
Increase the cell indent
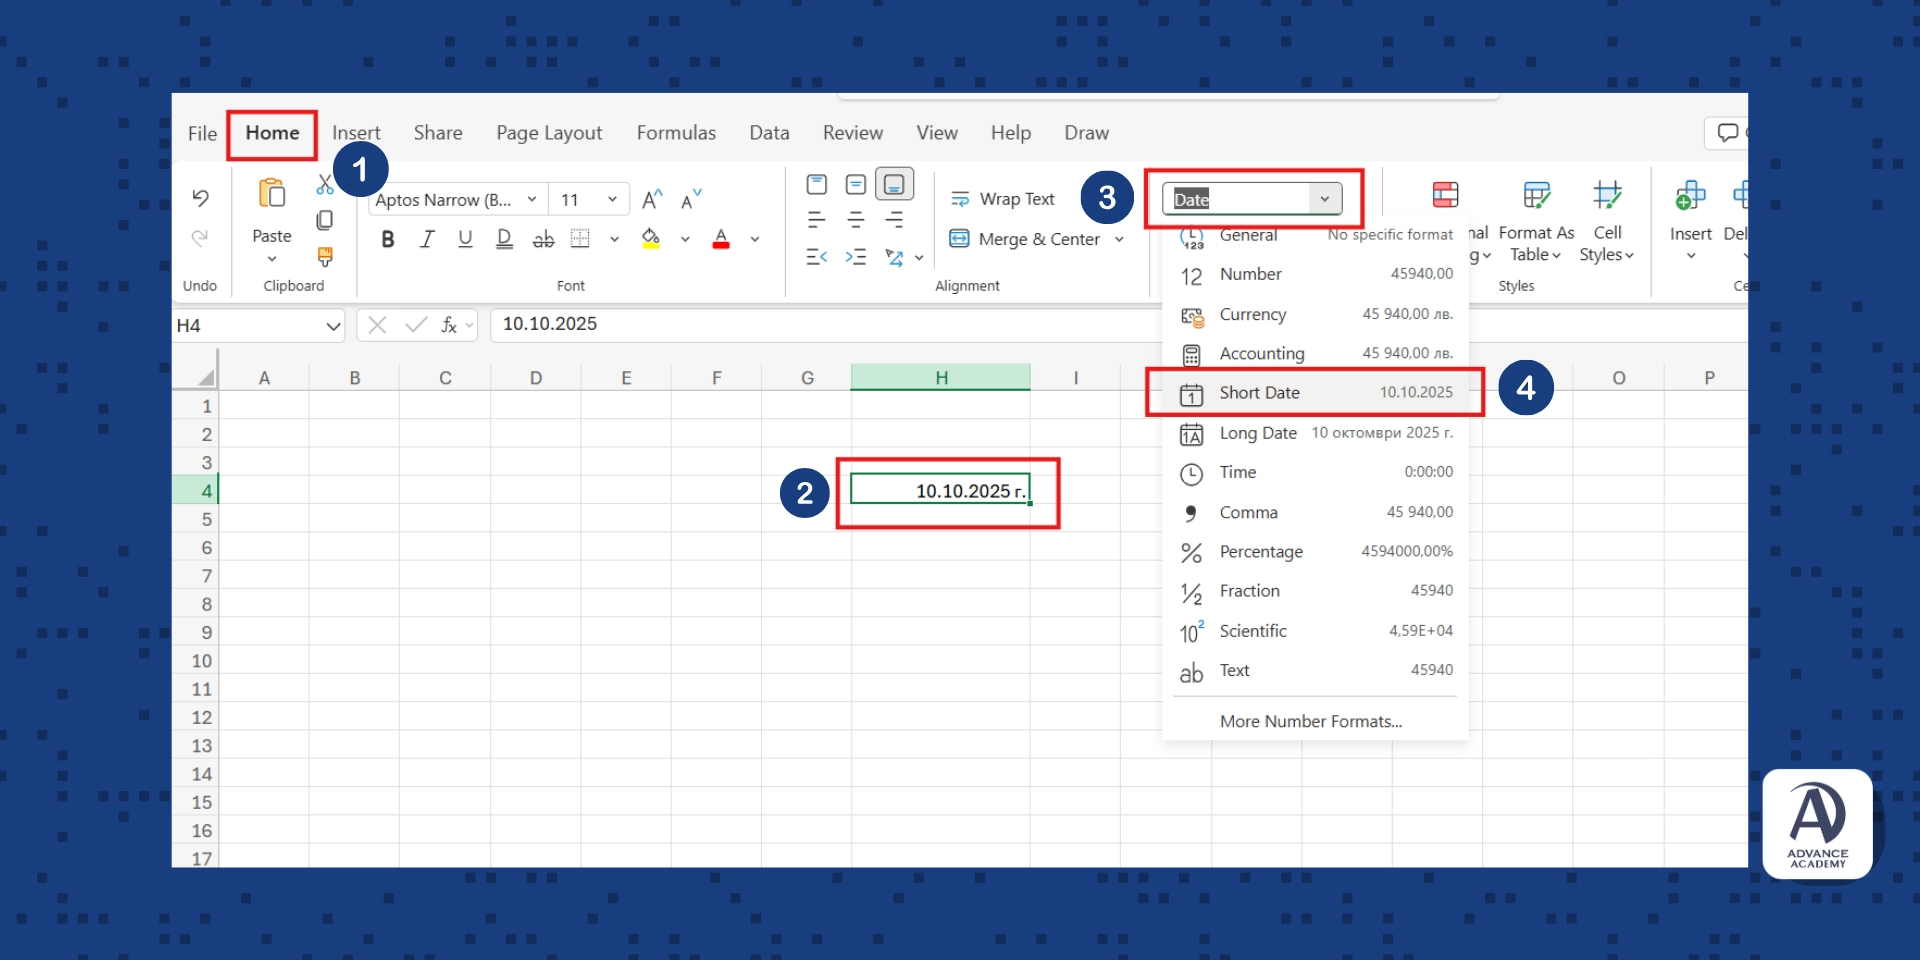(855, 257)
